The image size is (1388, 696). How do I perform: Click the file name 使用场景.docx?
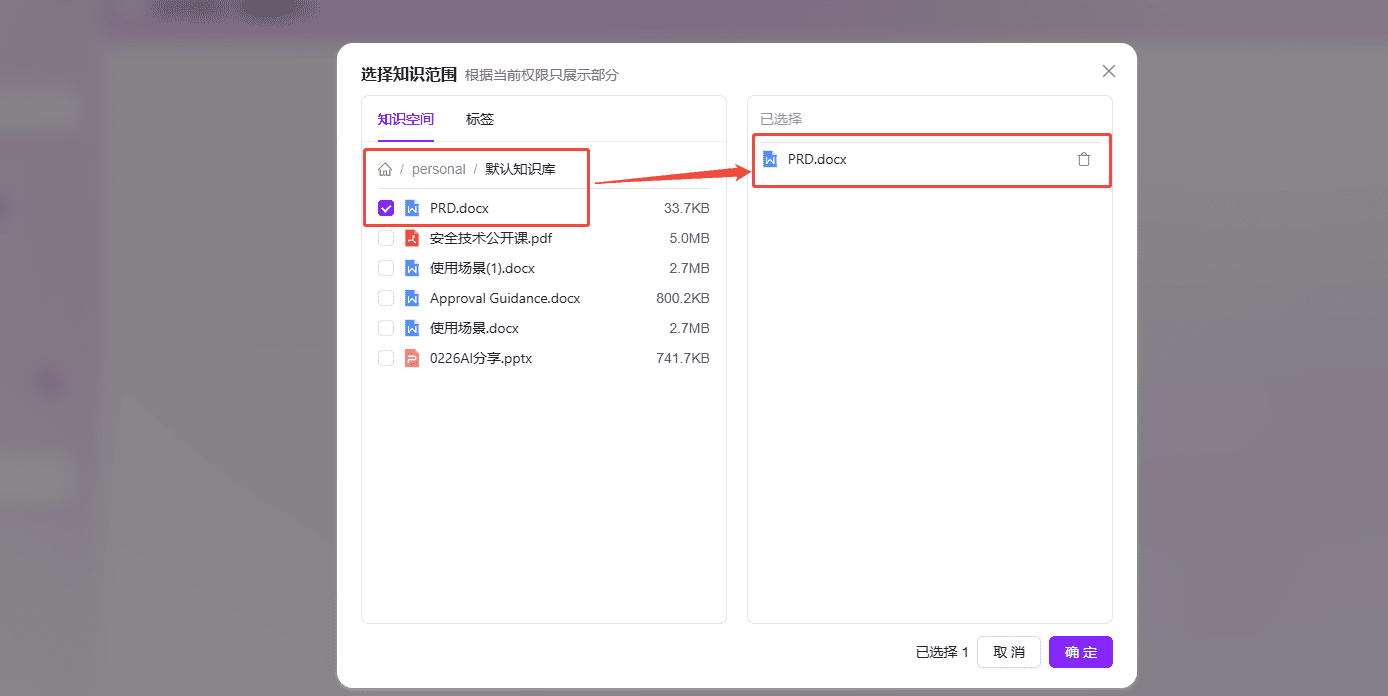pos(475,328)
